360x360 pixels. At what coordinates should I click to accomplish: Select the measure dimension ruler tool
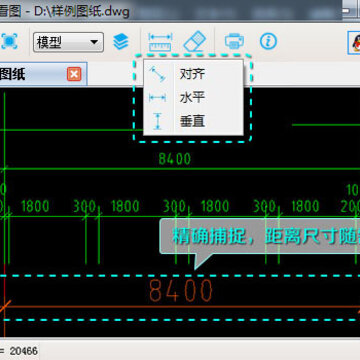tap(160, 42)
